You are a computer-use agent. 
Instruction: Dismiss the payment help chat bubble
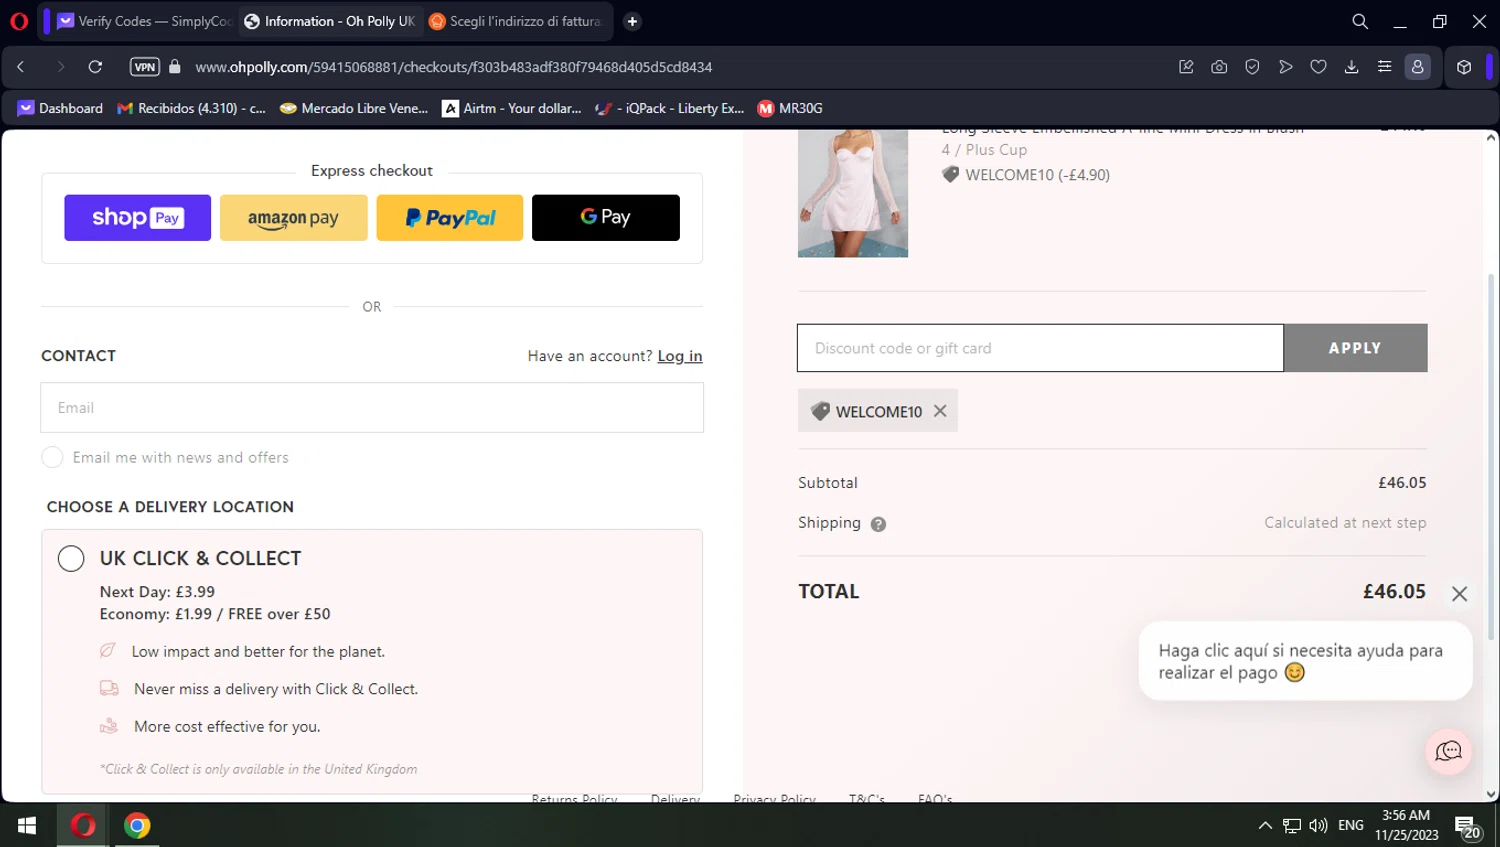pyautogui.click(x=1460, y=594)
